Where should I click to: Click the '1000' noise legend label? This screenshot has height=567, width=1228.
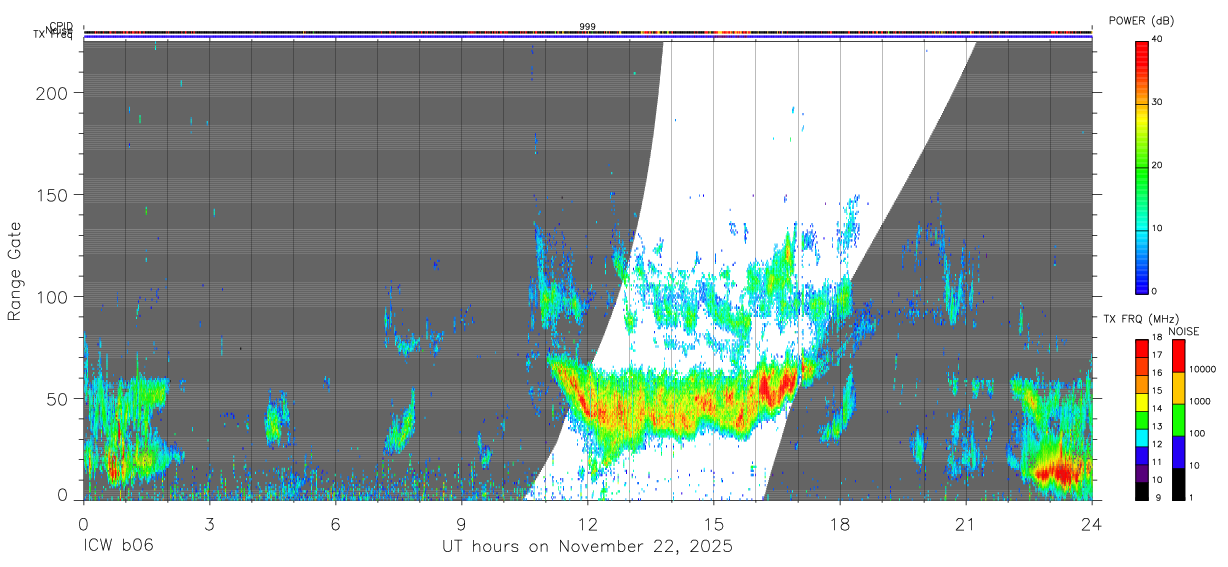tap(1198, 402)
